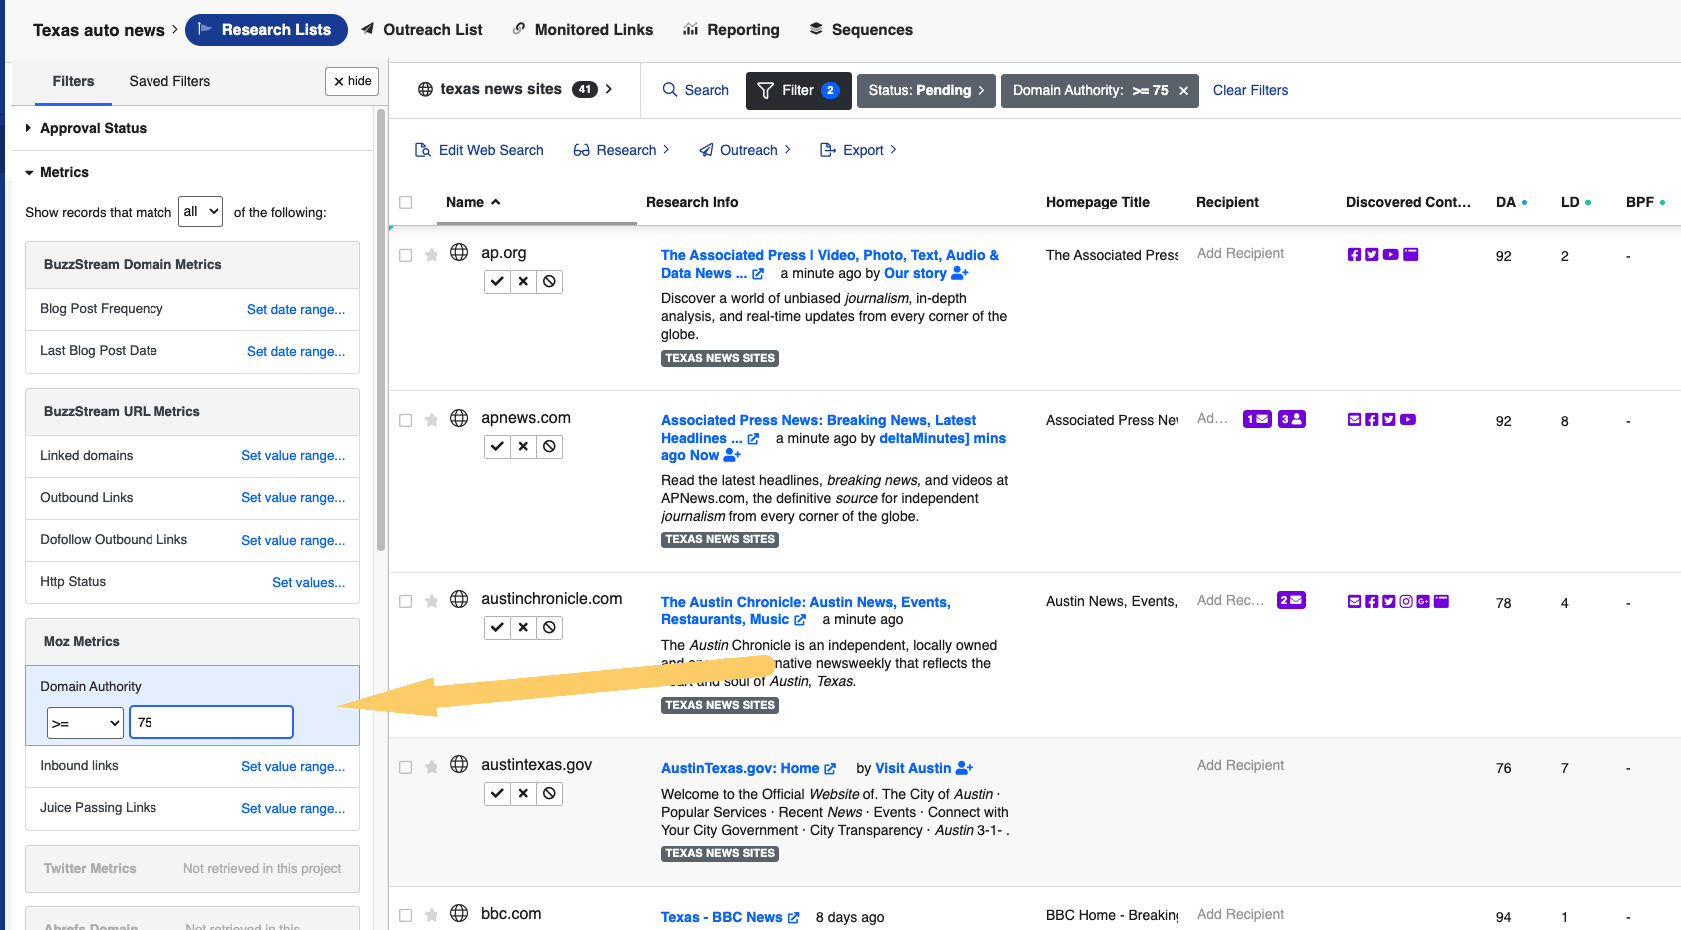Blacklist austinchronicle.com with the ban icon

pos(549,628)
